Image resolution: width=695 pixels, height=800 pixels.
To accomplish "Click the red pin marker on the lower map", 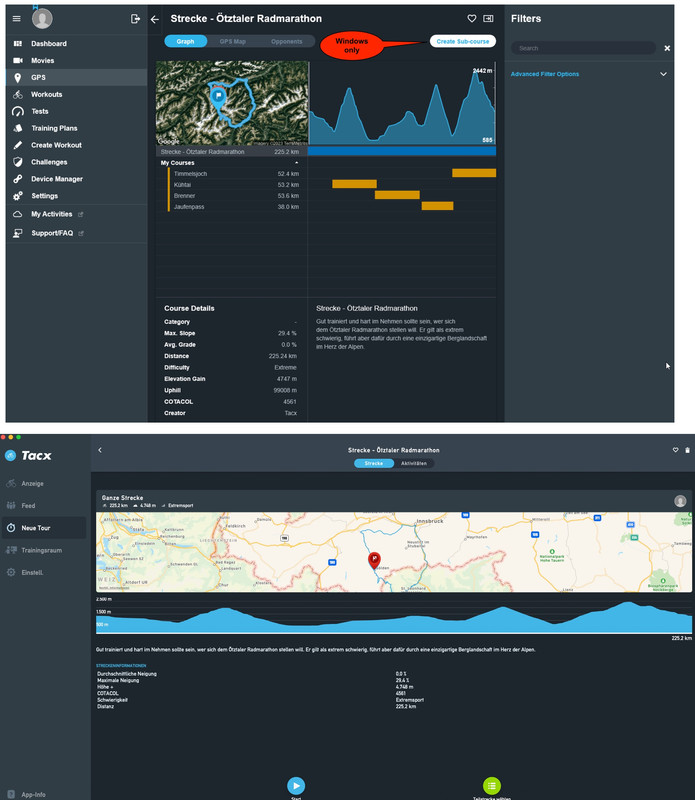I will [x=374, y=560].
